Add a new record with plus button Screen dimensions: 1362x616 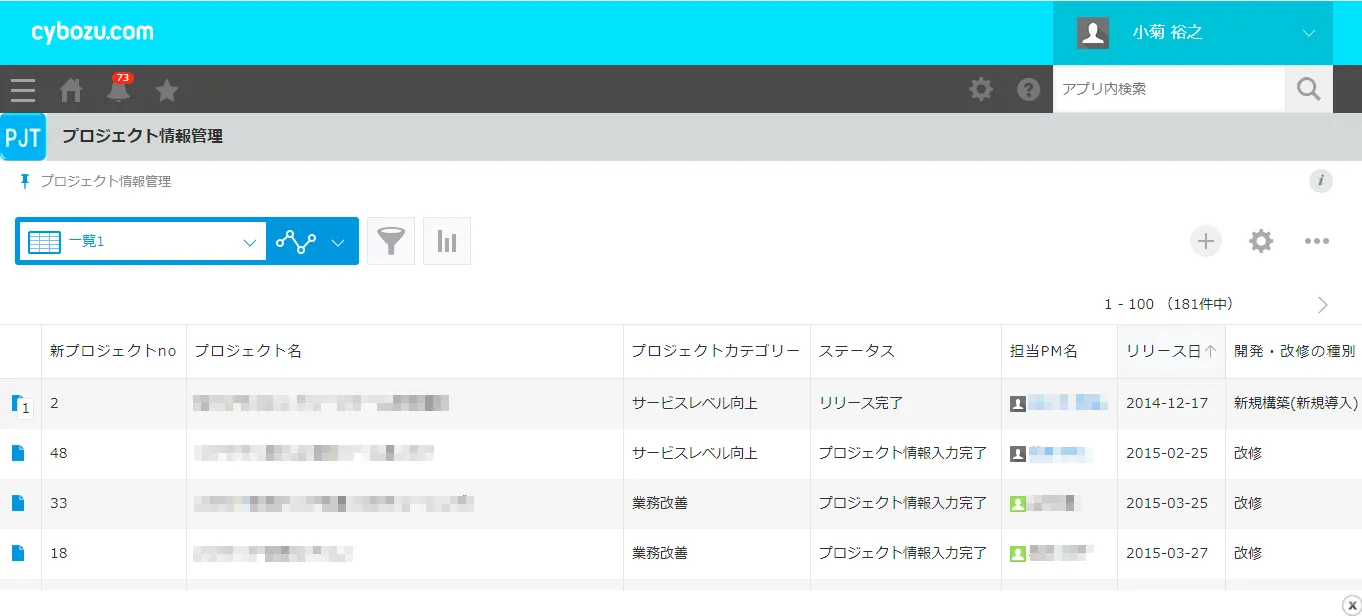1205,241
